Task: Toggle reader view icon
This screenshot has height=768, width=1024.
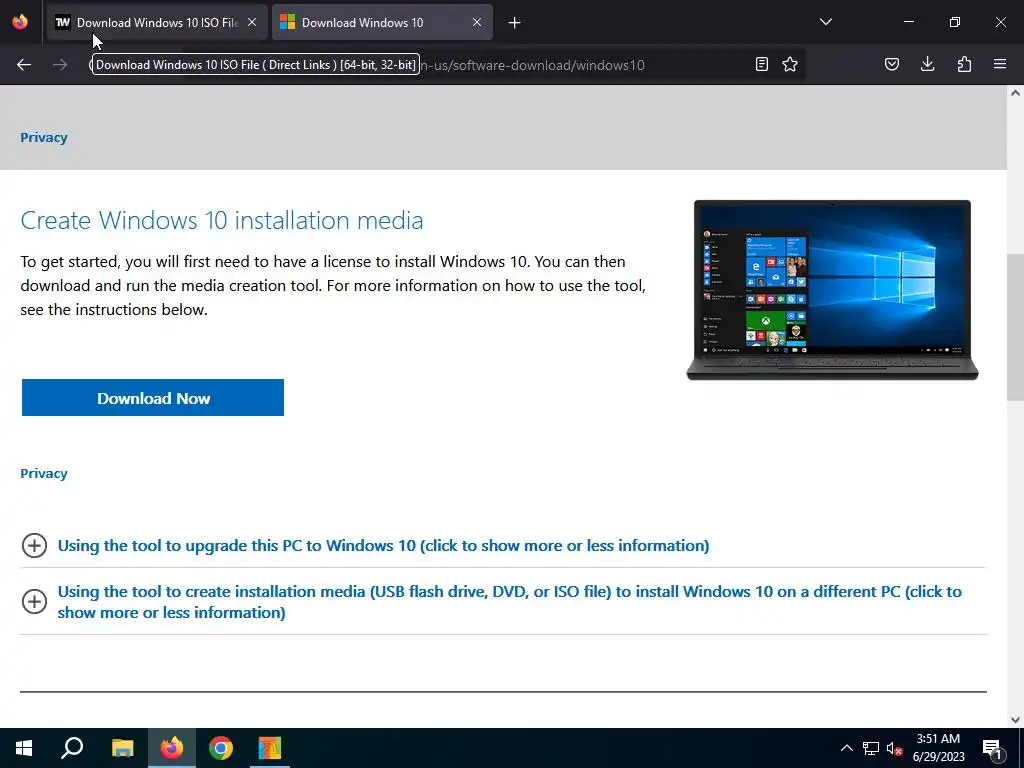Action: tap(761, 64)
